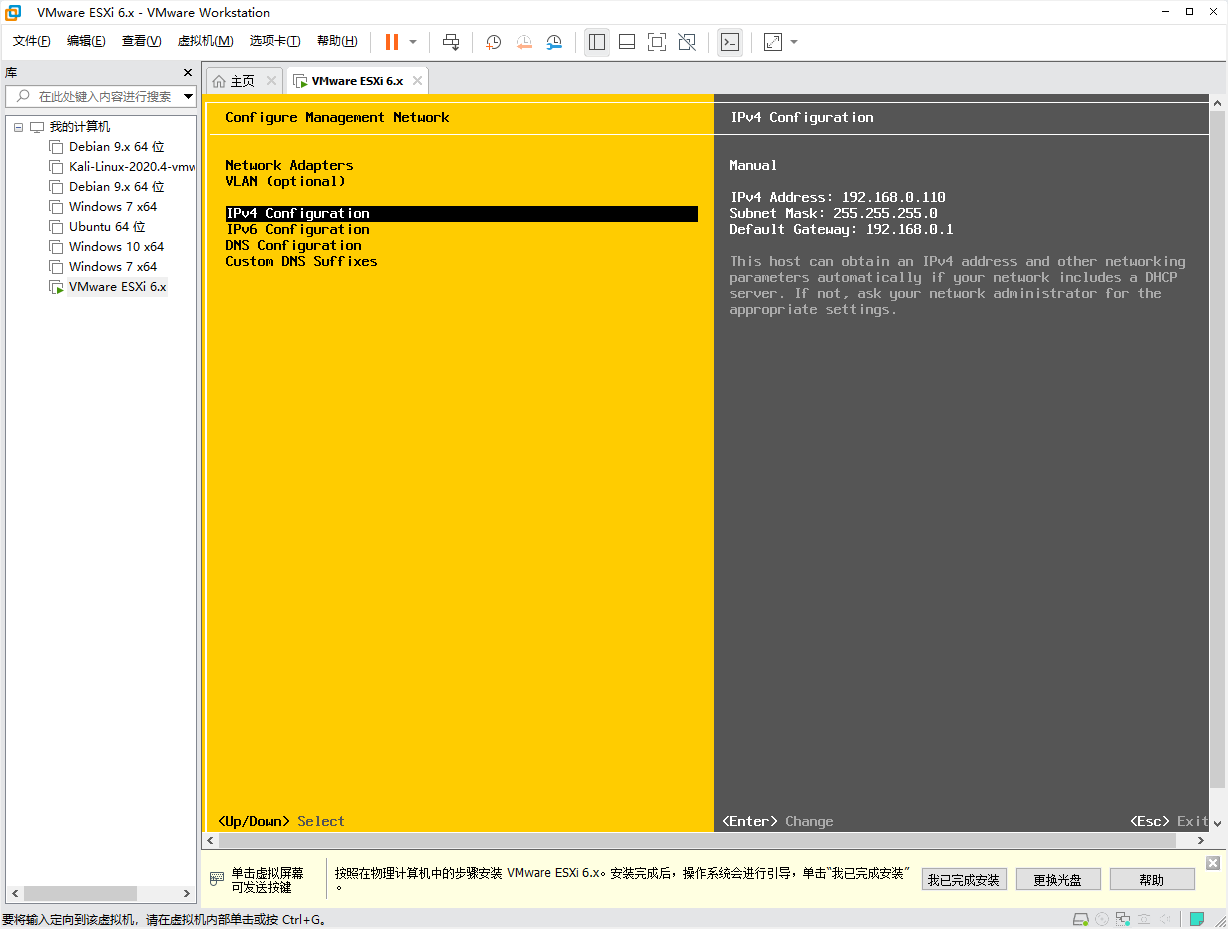Click the printer status icon
This screenshot has width=1228, height=929.
tap(1144, 919)
